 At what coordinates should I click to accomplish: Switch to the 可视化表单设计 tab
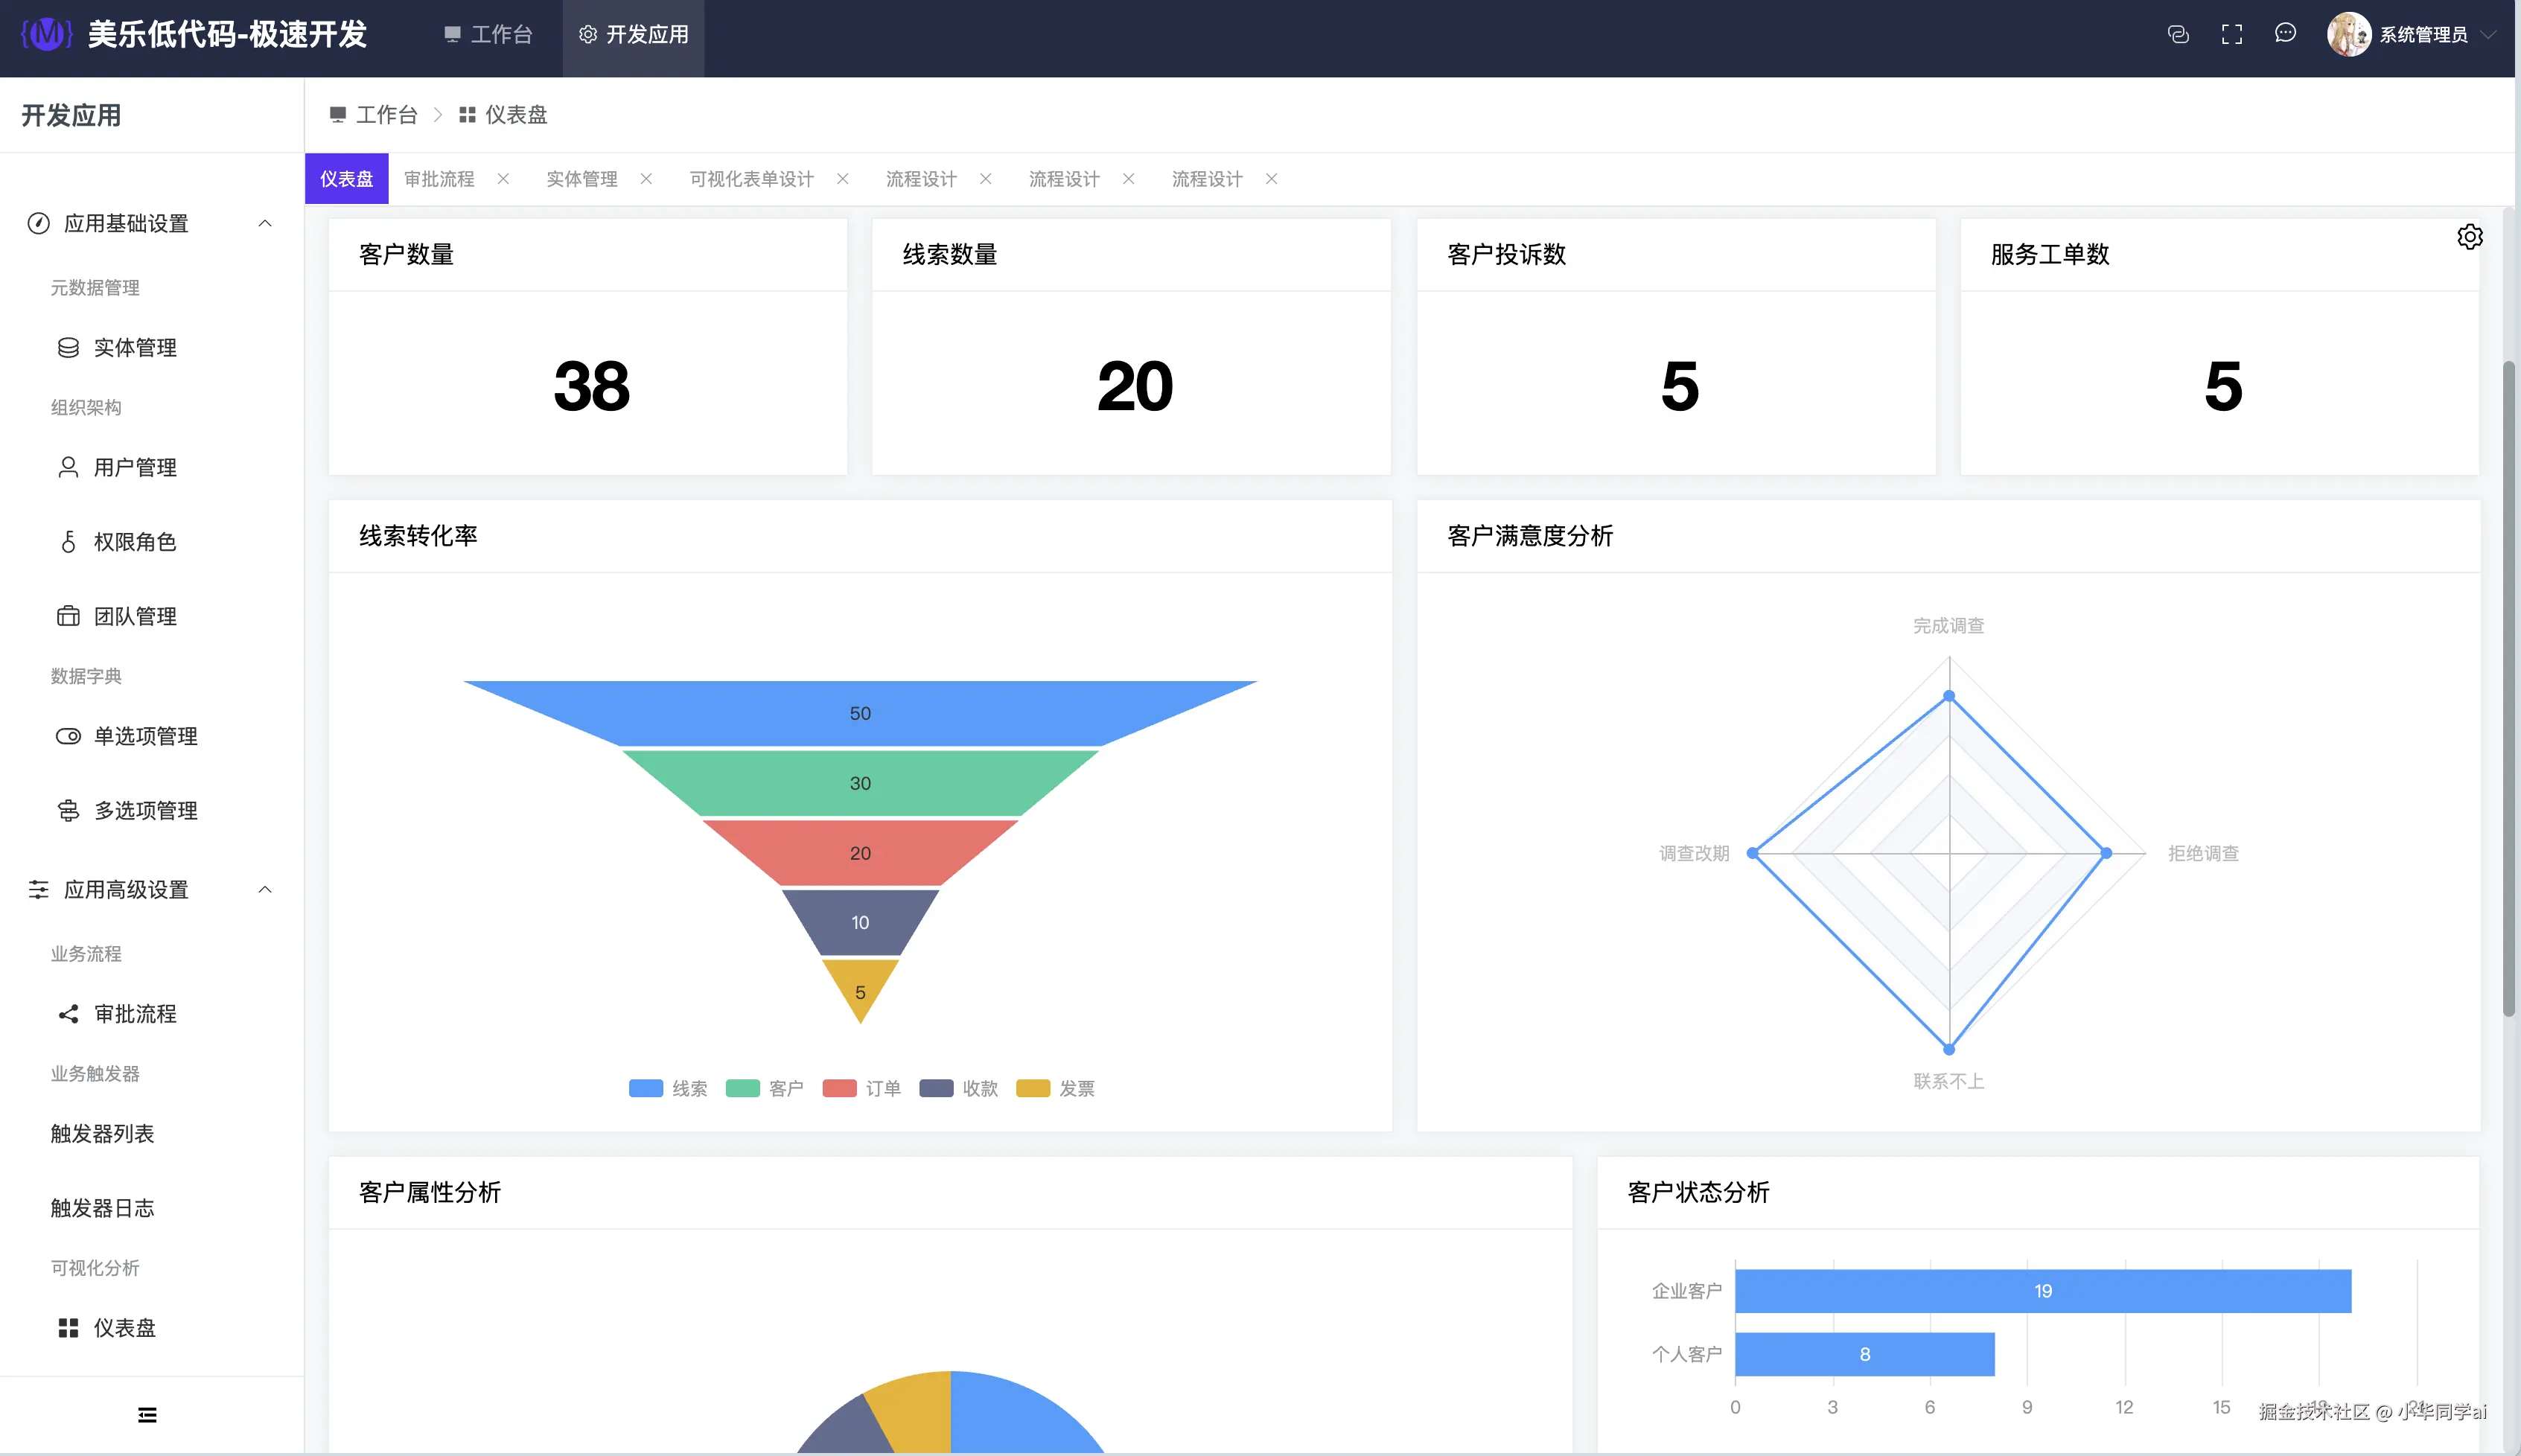pos(751,179)
